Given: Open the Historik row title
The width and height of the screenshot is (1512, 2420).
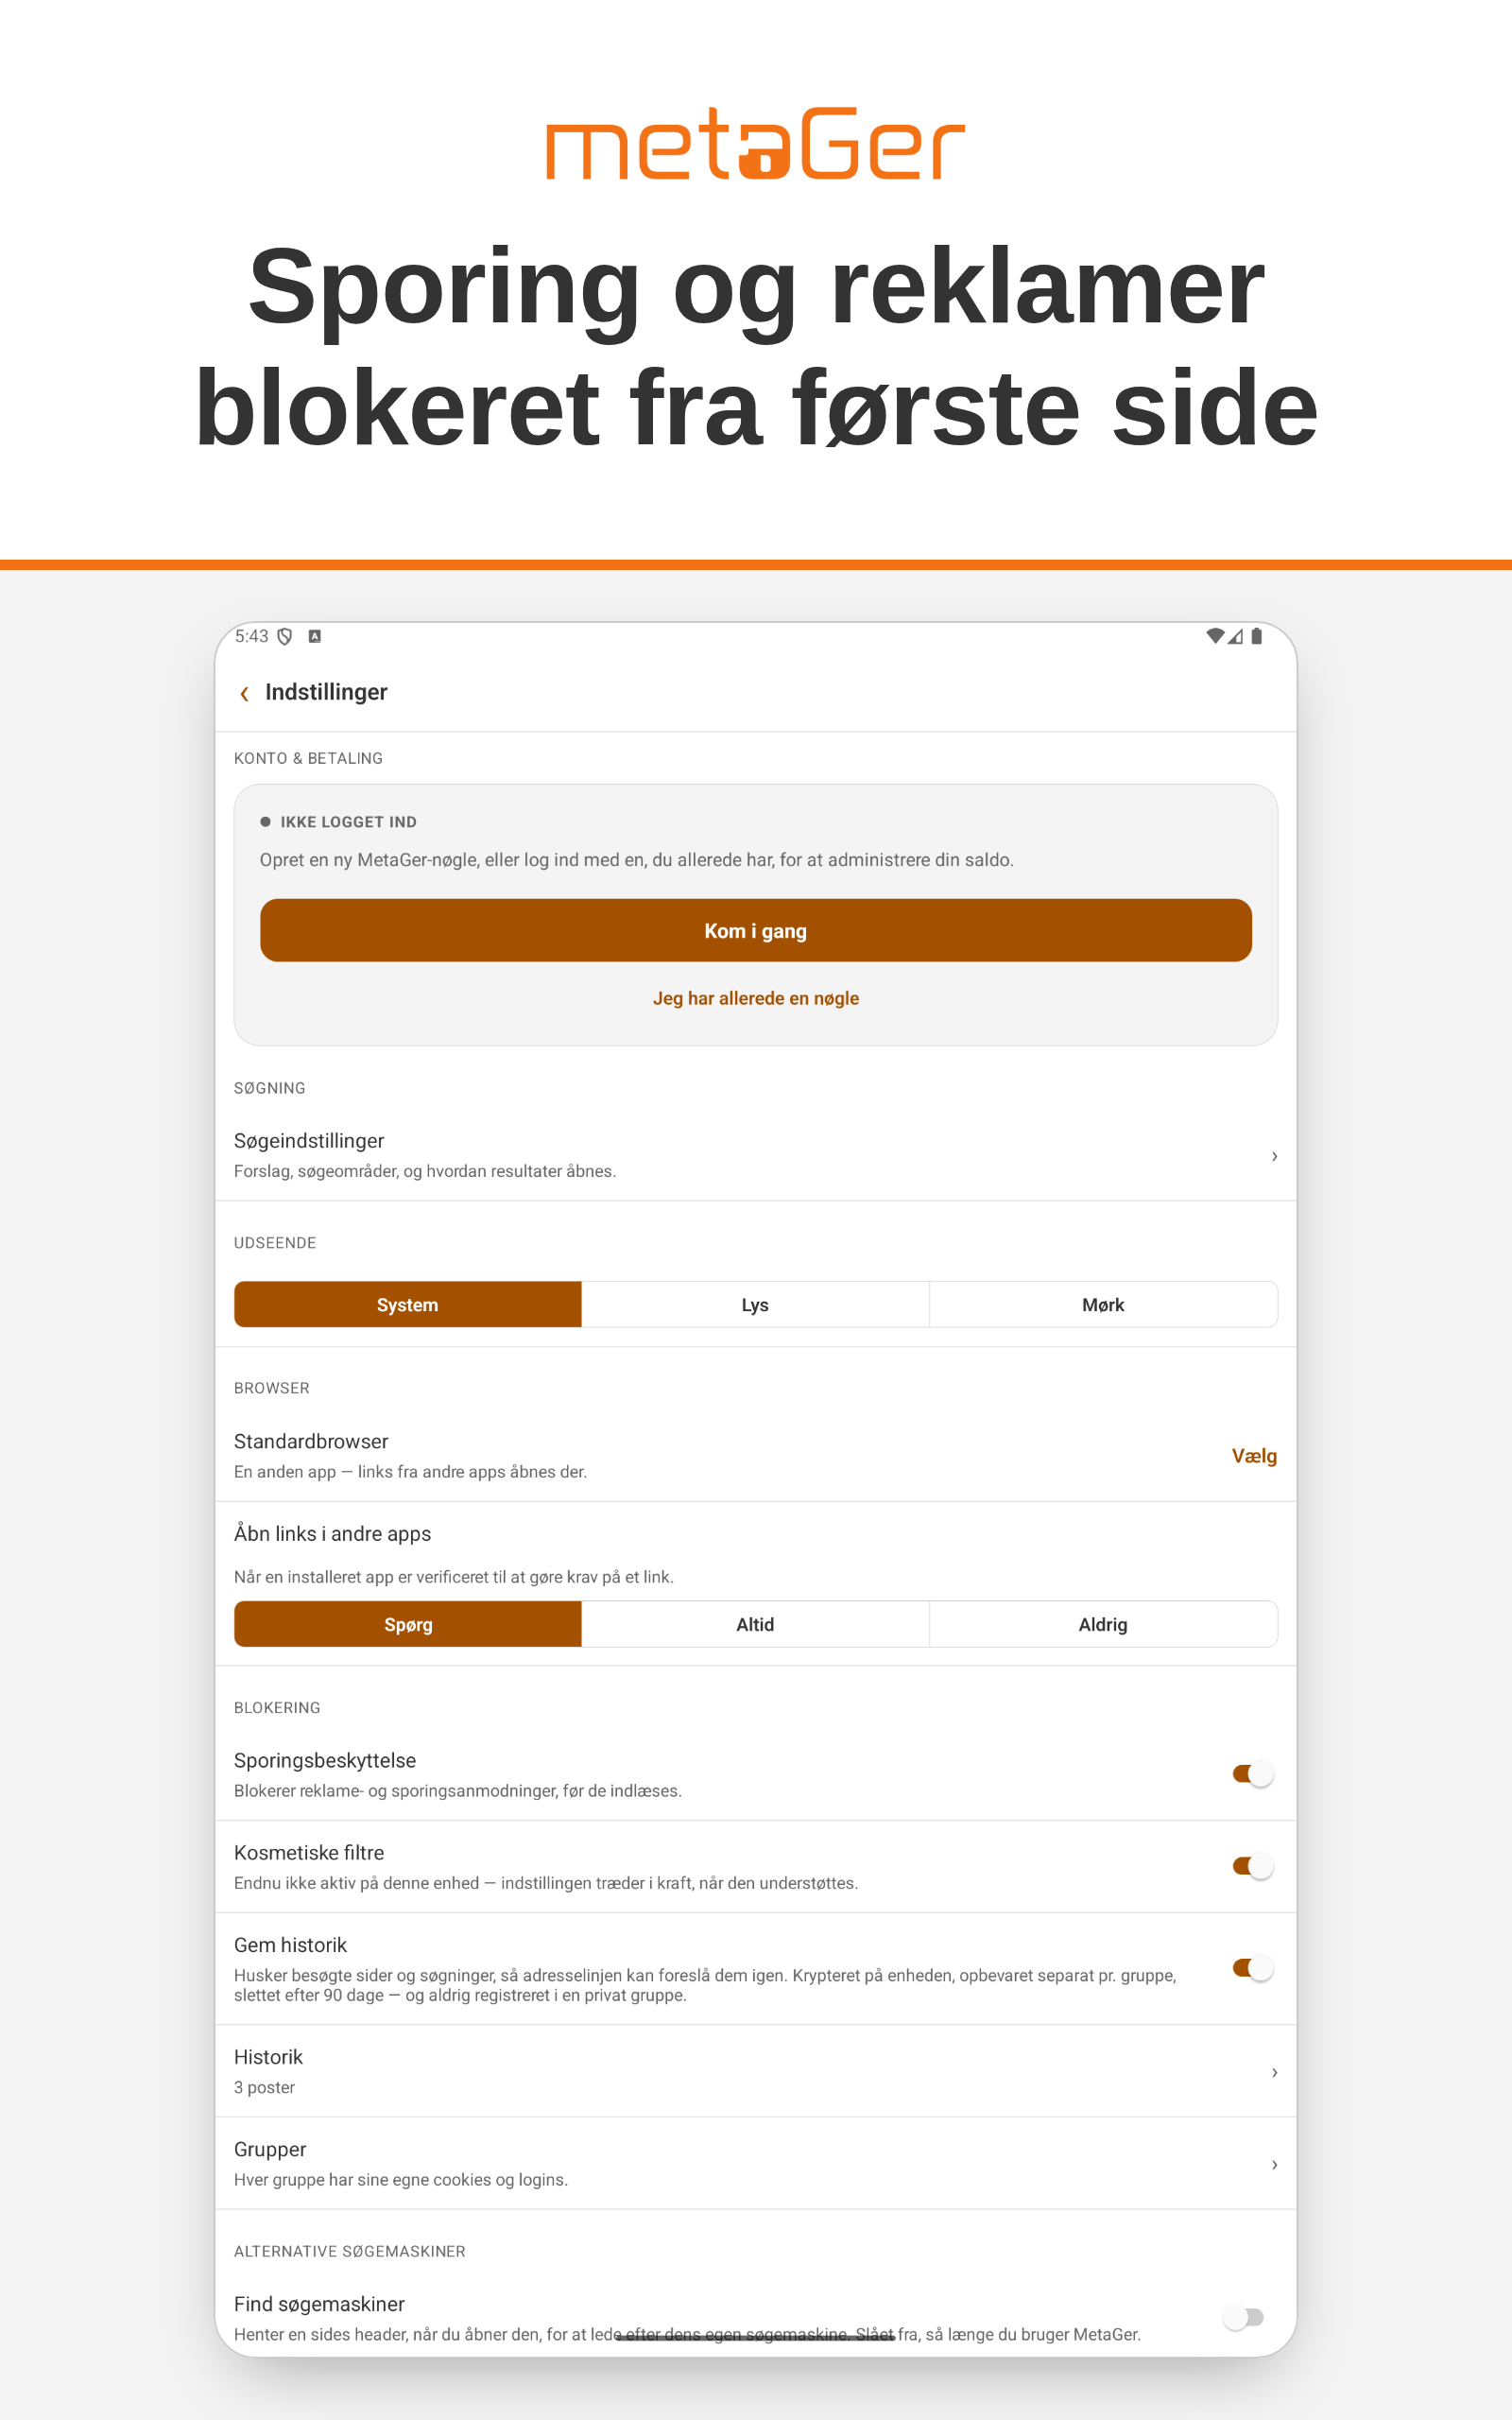Looking at the screenshot, I should pyautogui.click(x=268, y=2057).
